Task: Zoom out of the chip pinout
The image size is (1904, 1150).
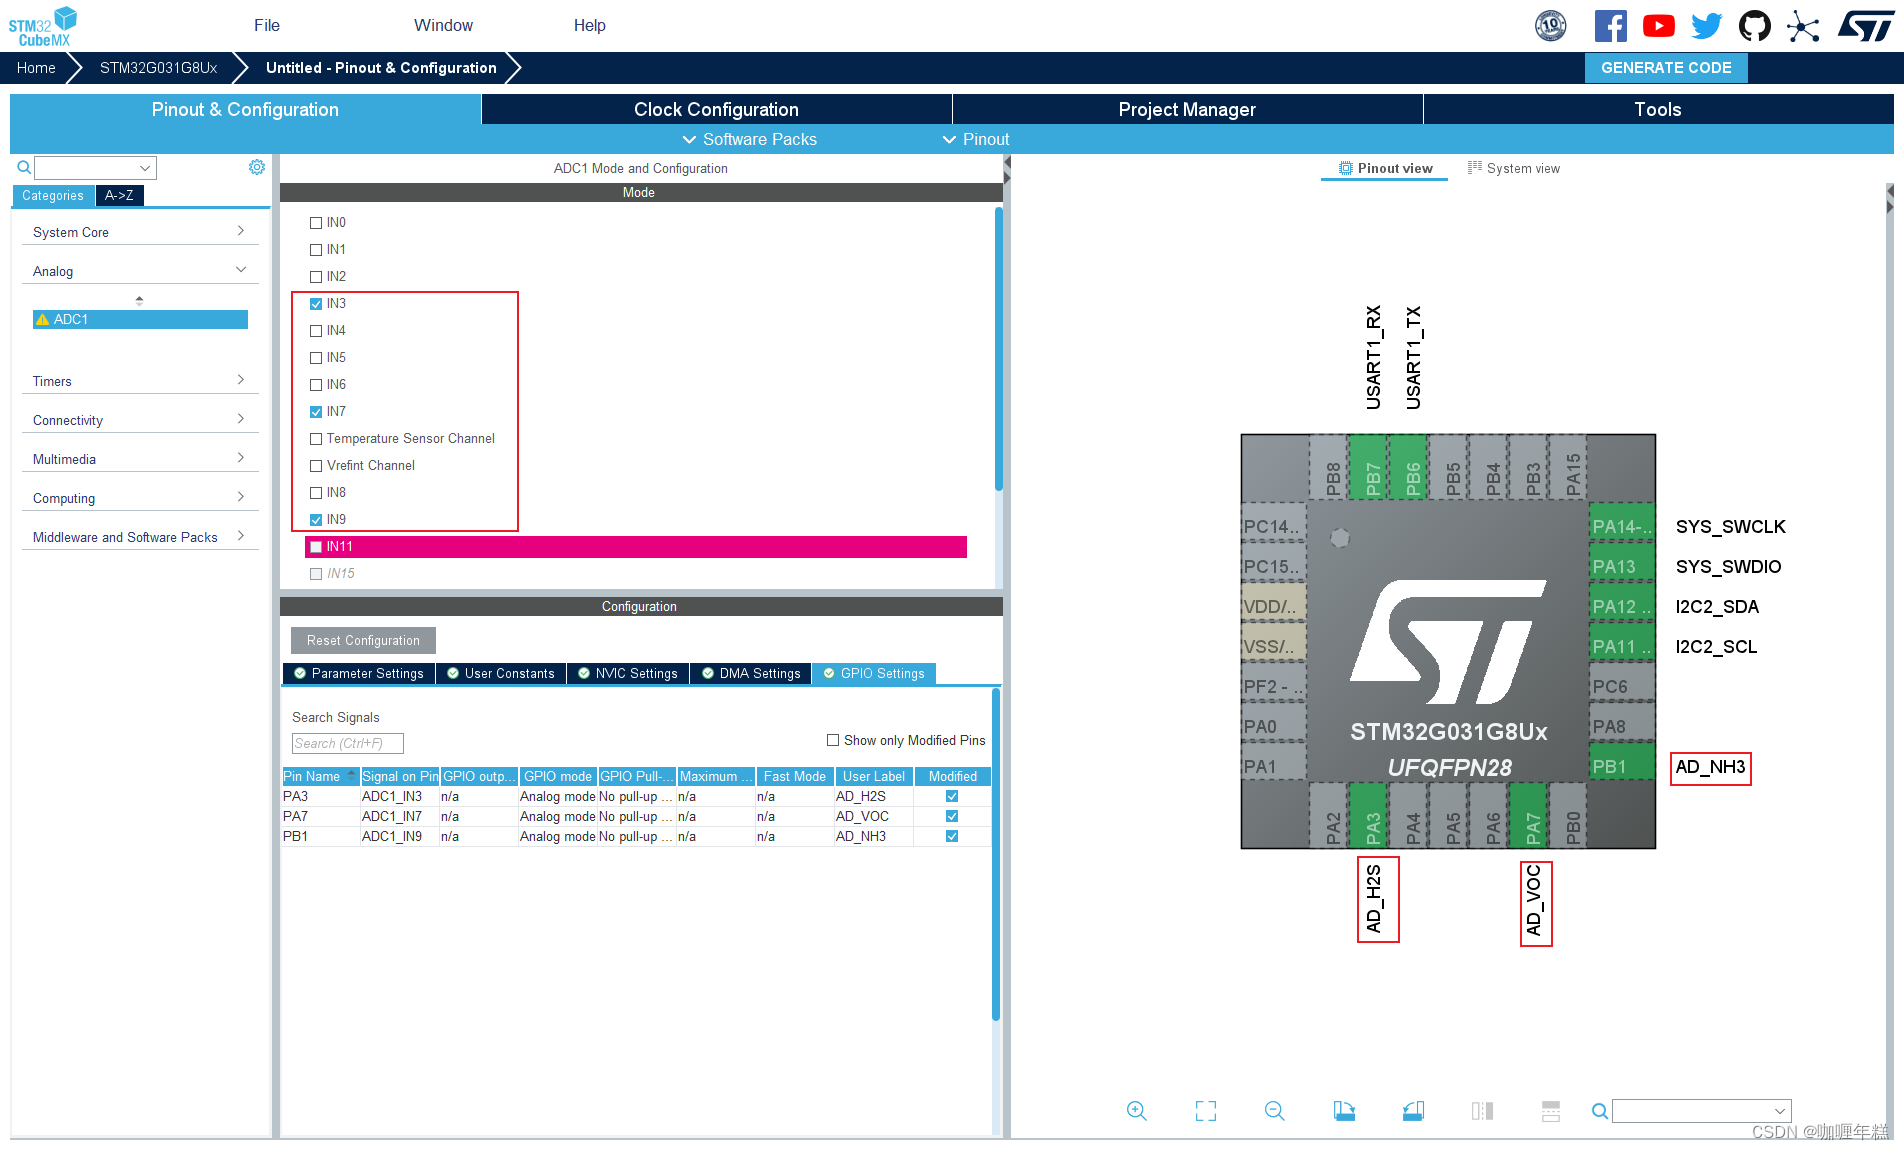Action: 1274,1111
